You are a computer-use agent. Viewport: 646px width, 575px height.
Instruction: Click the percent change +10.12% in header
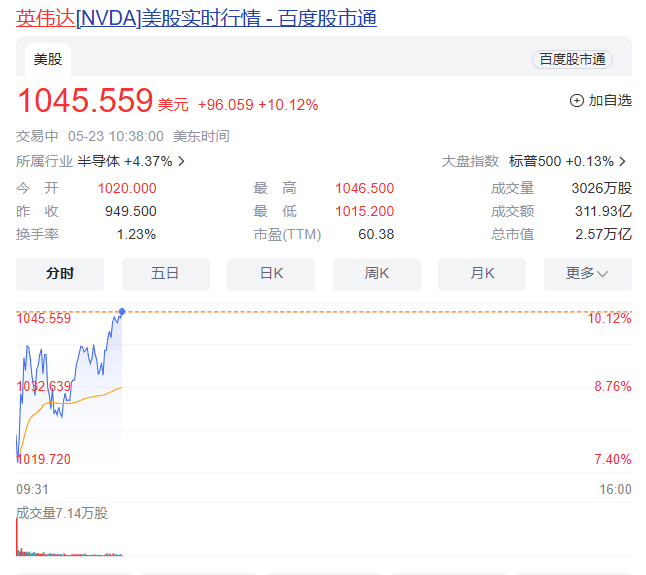click(x=288, y=105)
